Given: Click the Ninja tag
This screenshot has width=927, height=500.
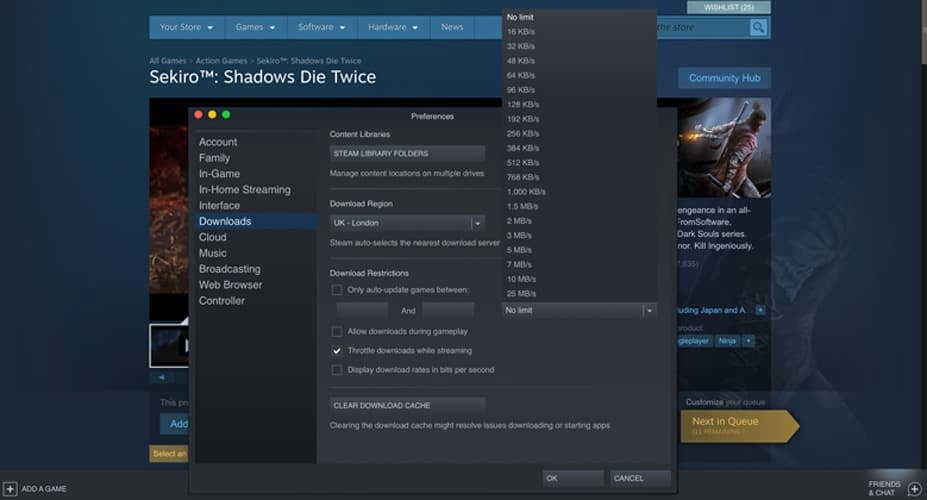Looking at the screenshot, I should (x=727, y=341).
